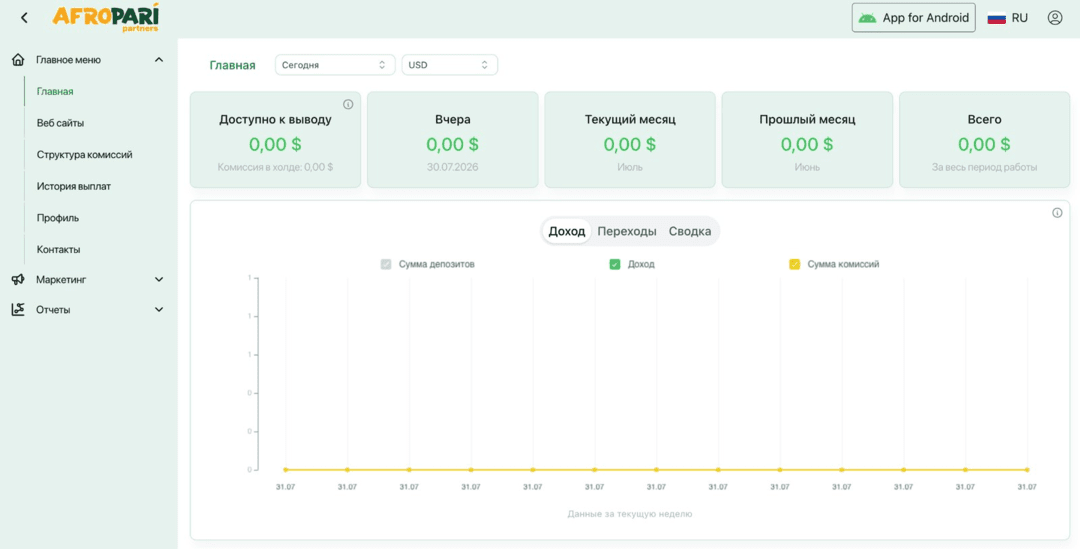Screen dimensions: 1080x549
Task: Open Веб сайты in the sidebar
Action: pos(61,123)
